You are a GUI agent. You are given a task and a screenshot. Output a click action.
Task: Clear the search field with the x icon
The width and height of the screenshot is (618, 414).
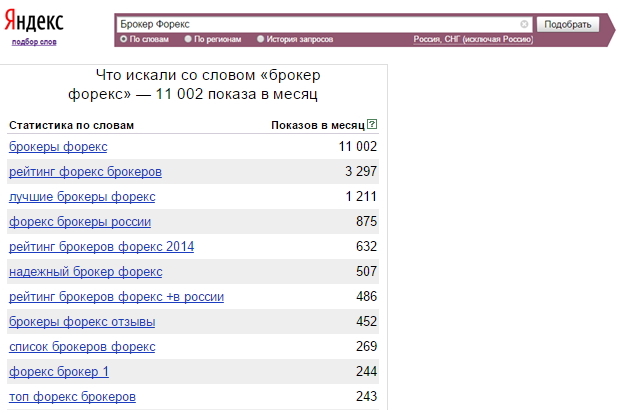(524, 23)
